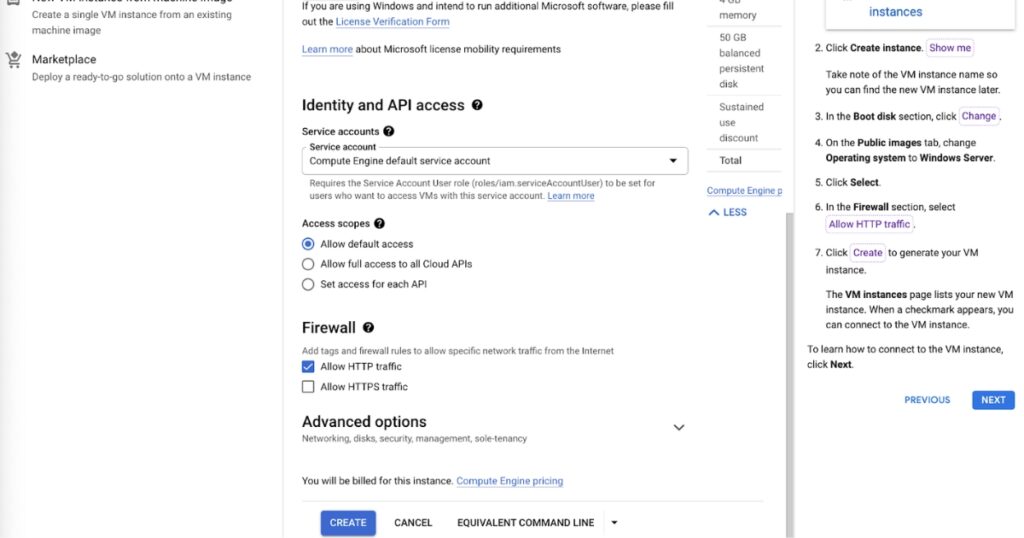Click help icon beside Identity and API access
Viewport: 1024px width, 538px height.
pos(477,105)
